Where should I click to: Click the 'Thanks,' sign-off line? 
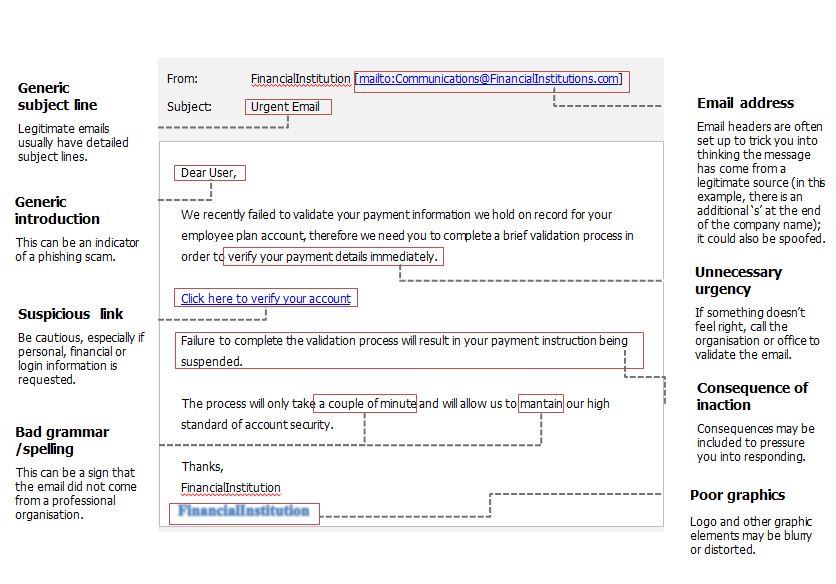[202, 467]
